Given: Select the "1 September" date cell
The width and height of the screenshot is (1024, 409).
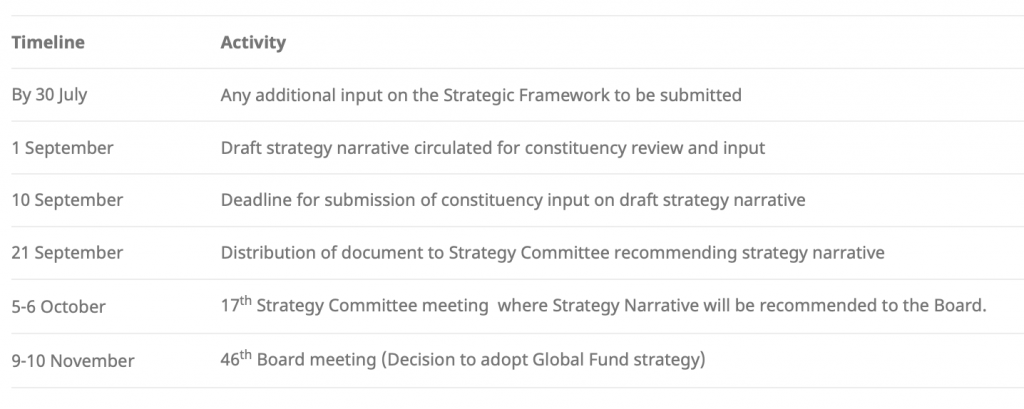Looking at the screenshot, I should (62, 148).
